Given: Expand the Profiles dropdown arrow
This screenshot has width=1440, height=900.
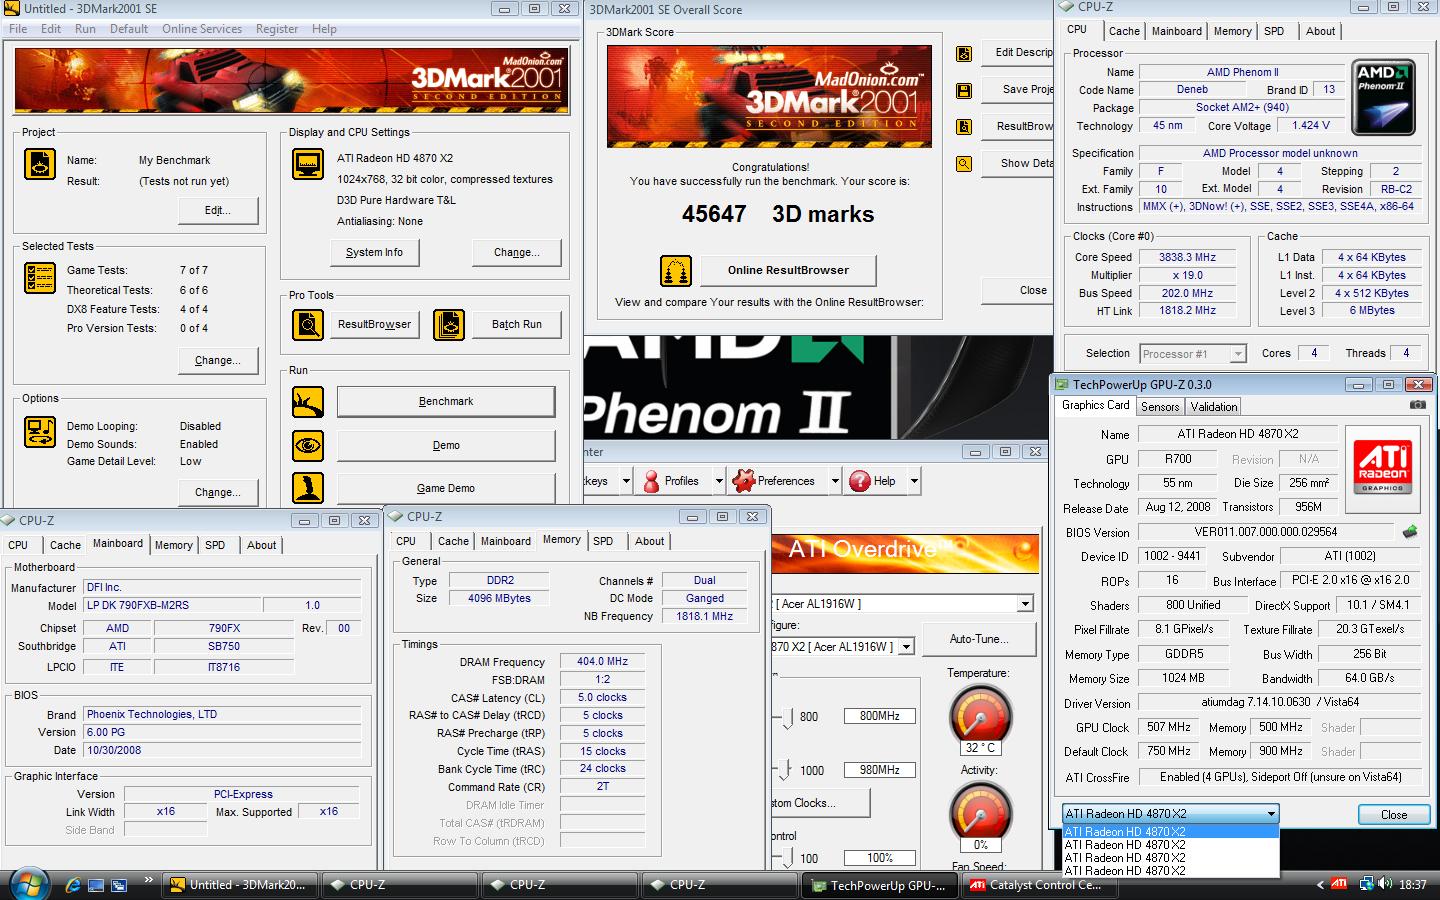Looking at the screenshot, I should 718,481.
